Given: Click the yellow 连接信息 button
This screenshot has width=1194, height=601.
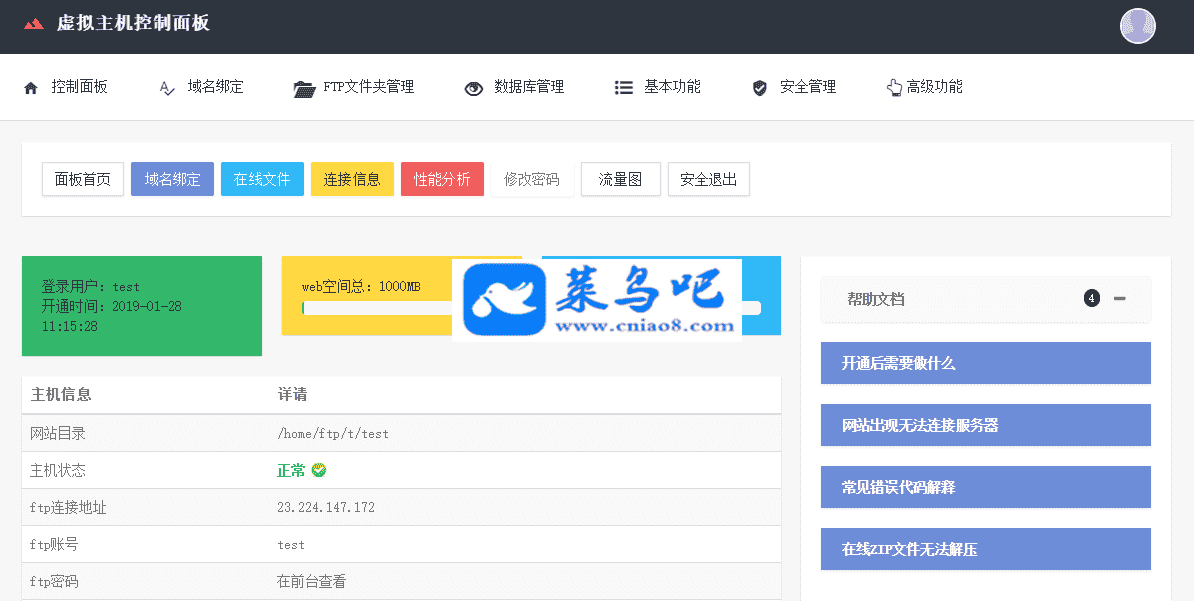Looking at the screenshot, I should click(352, 180).
